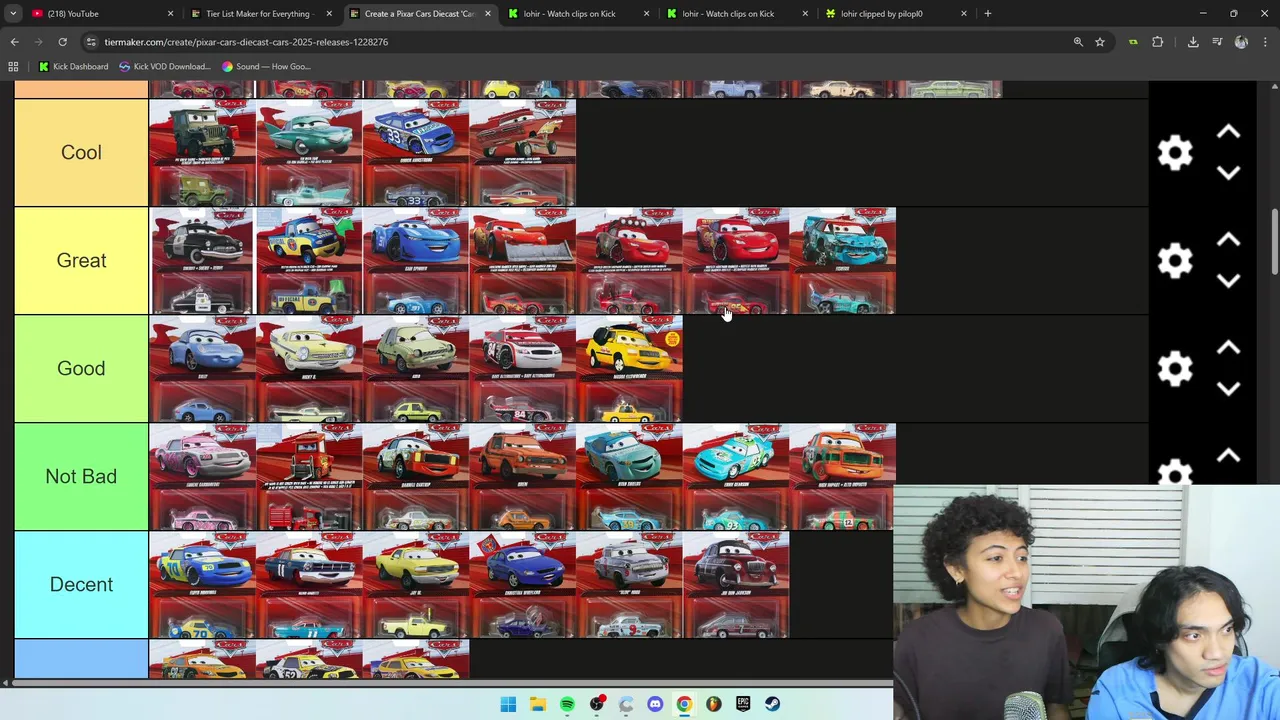Select green army jeep in Cool tier
The width and height of the screenshot is (1280, 720).
tap(202, 153)
